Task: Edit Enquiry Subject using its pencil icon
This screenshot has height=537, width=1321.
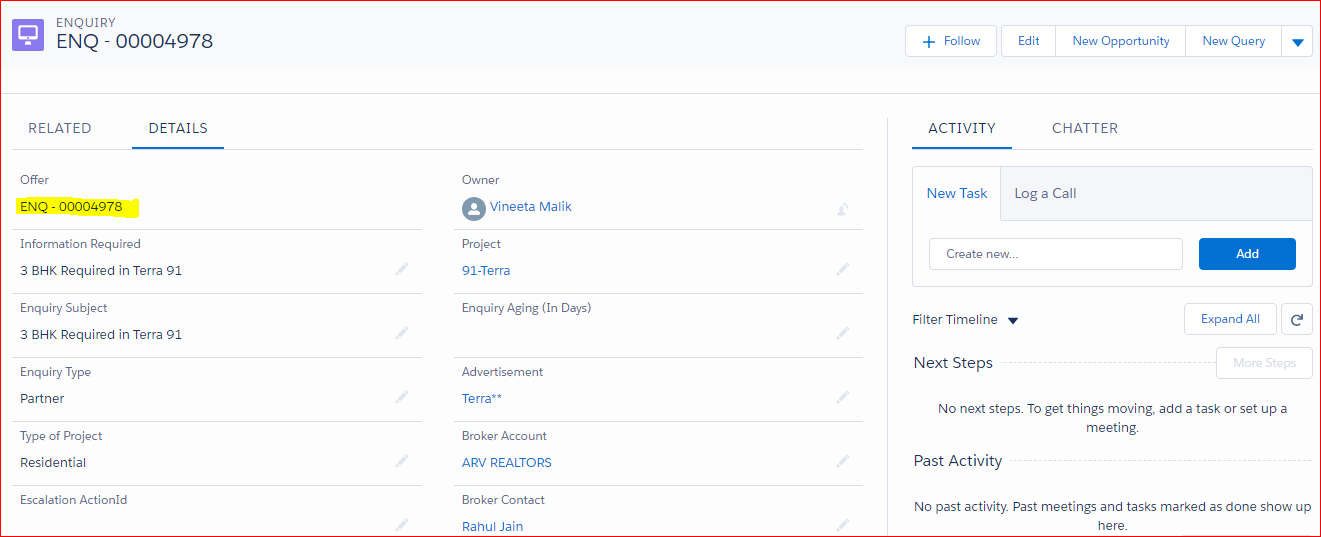Action: point(402,334)
